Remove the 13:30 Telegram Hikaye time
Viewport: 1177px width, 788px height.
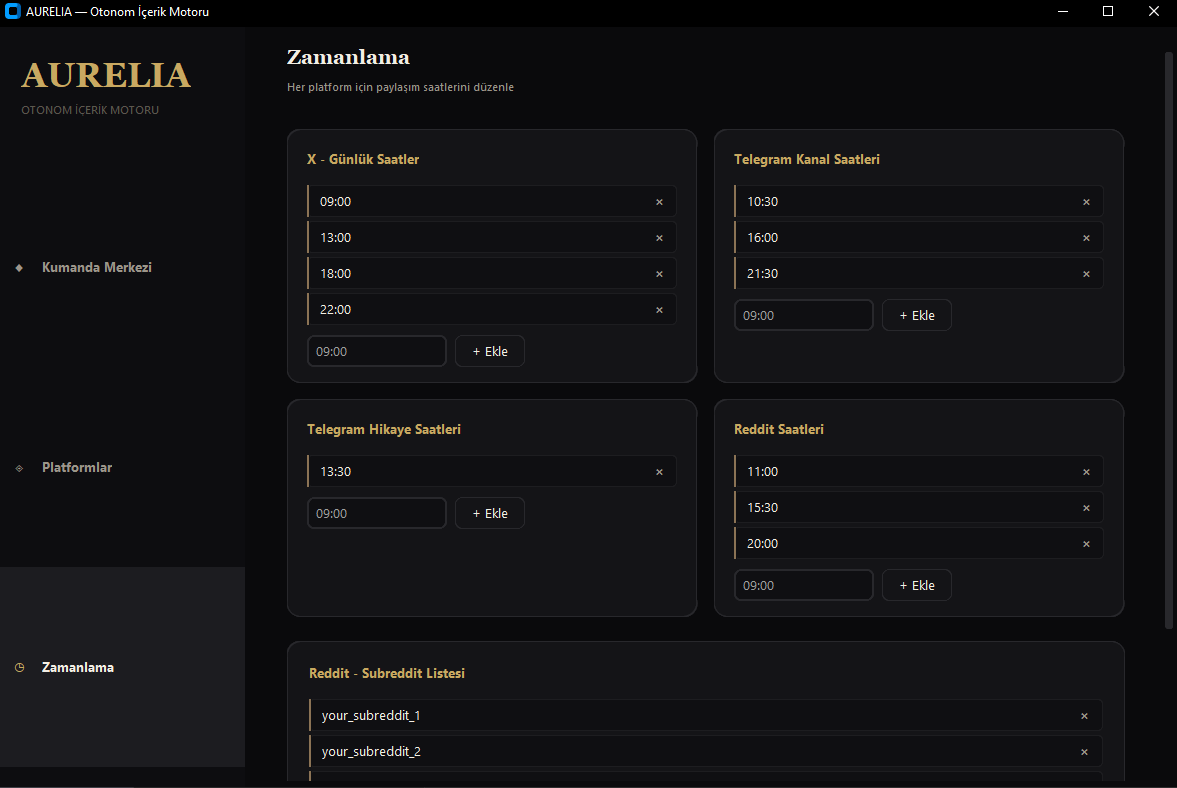tap(659, 472)
